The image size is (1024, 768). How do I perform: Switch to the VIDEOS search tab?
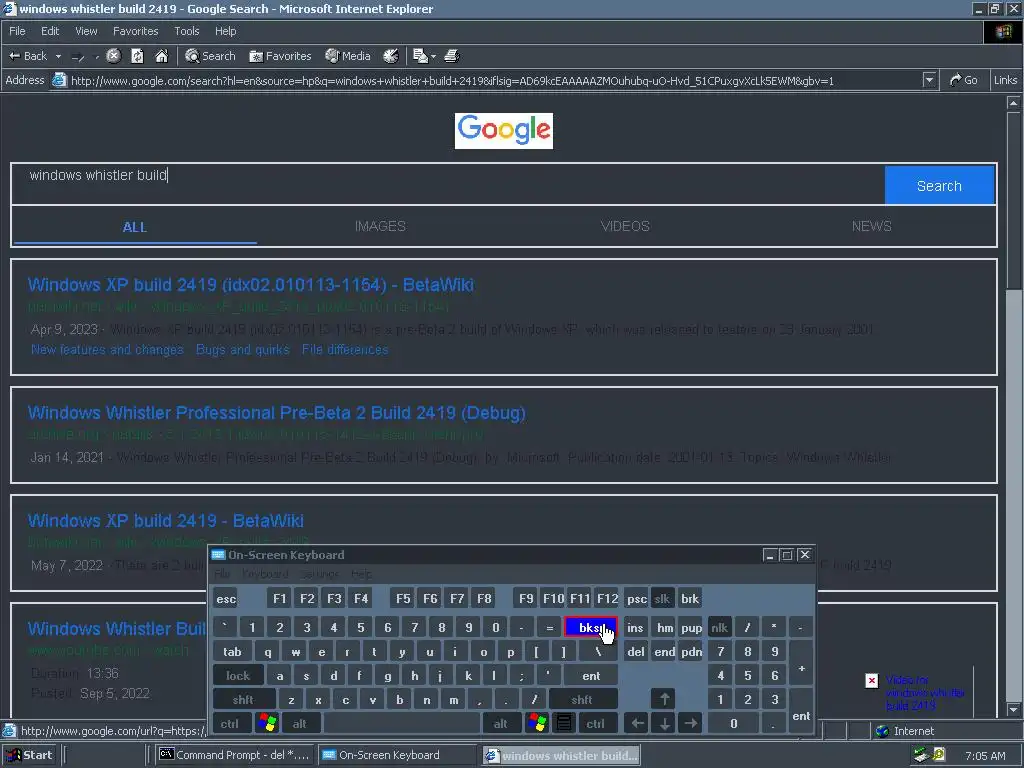[x=625, y=226]
